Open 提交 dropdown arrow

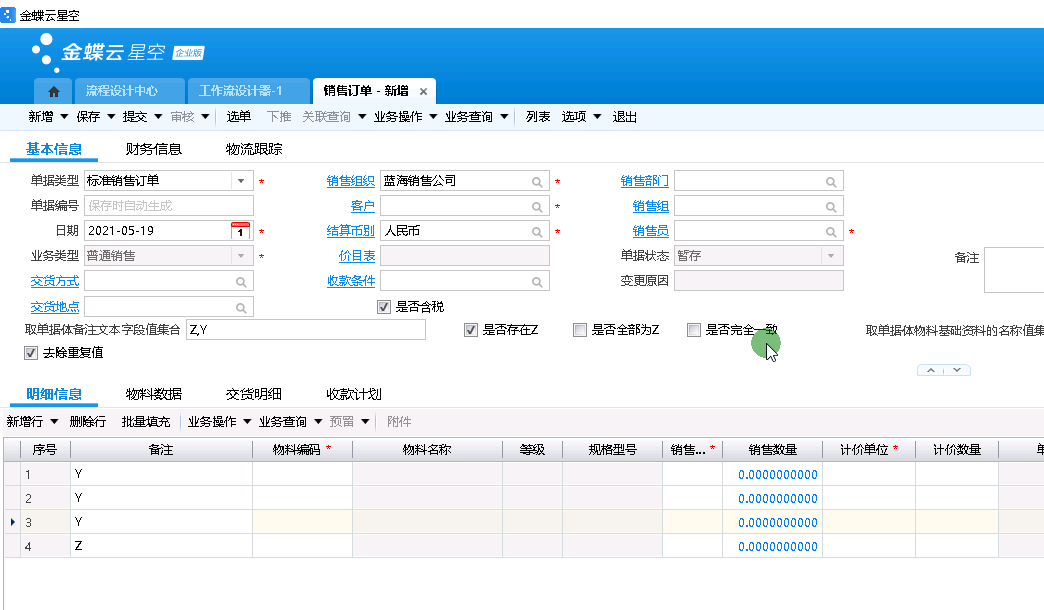click(x=158, y=117)
